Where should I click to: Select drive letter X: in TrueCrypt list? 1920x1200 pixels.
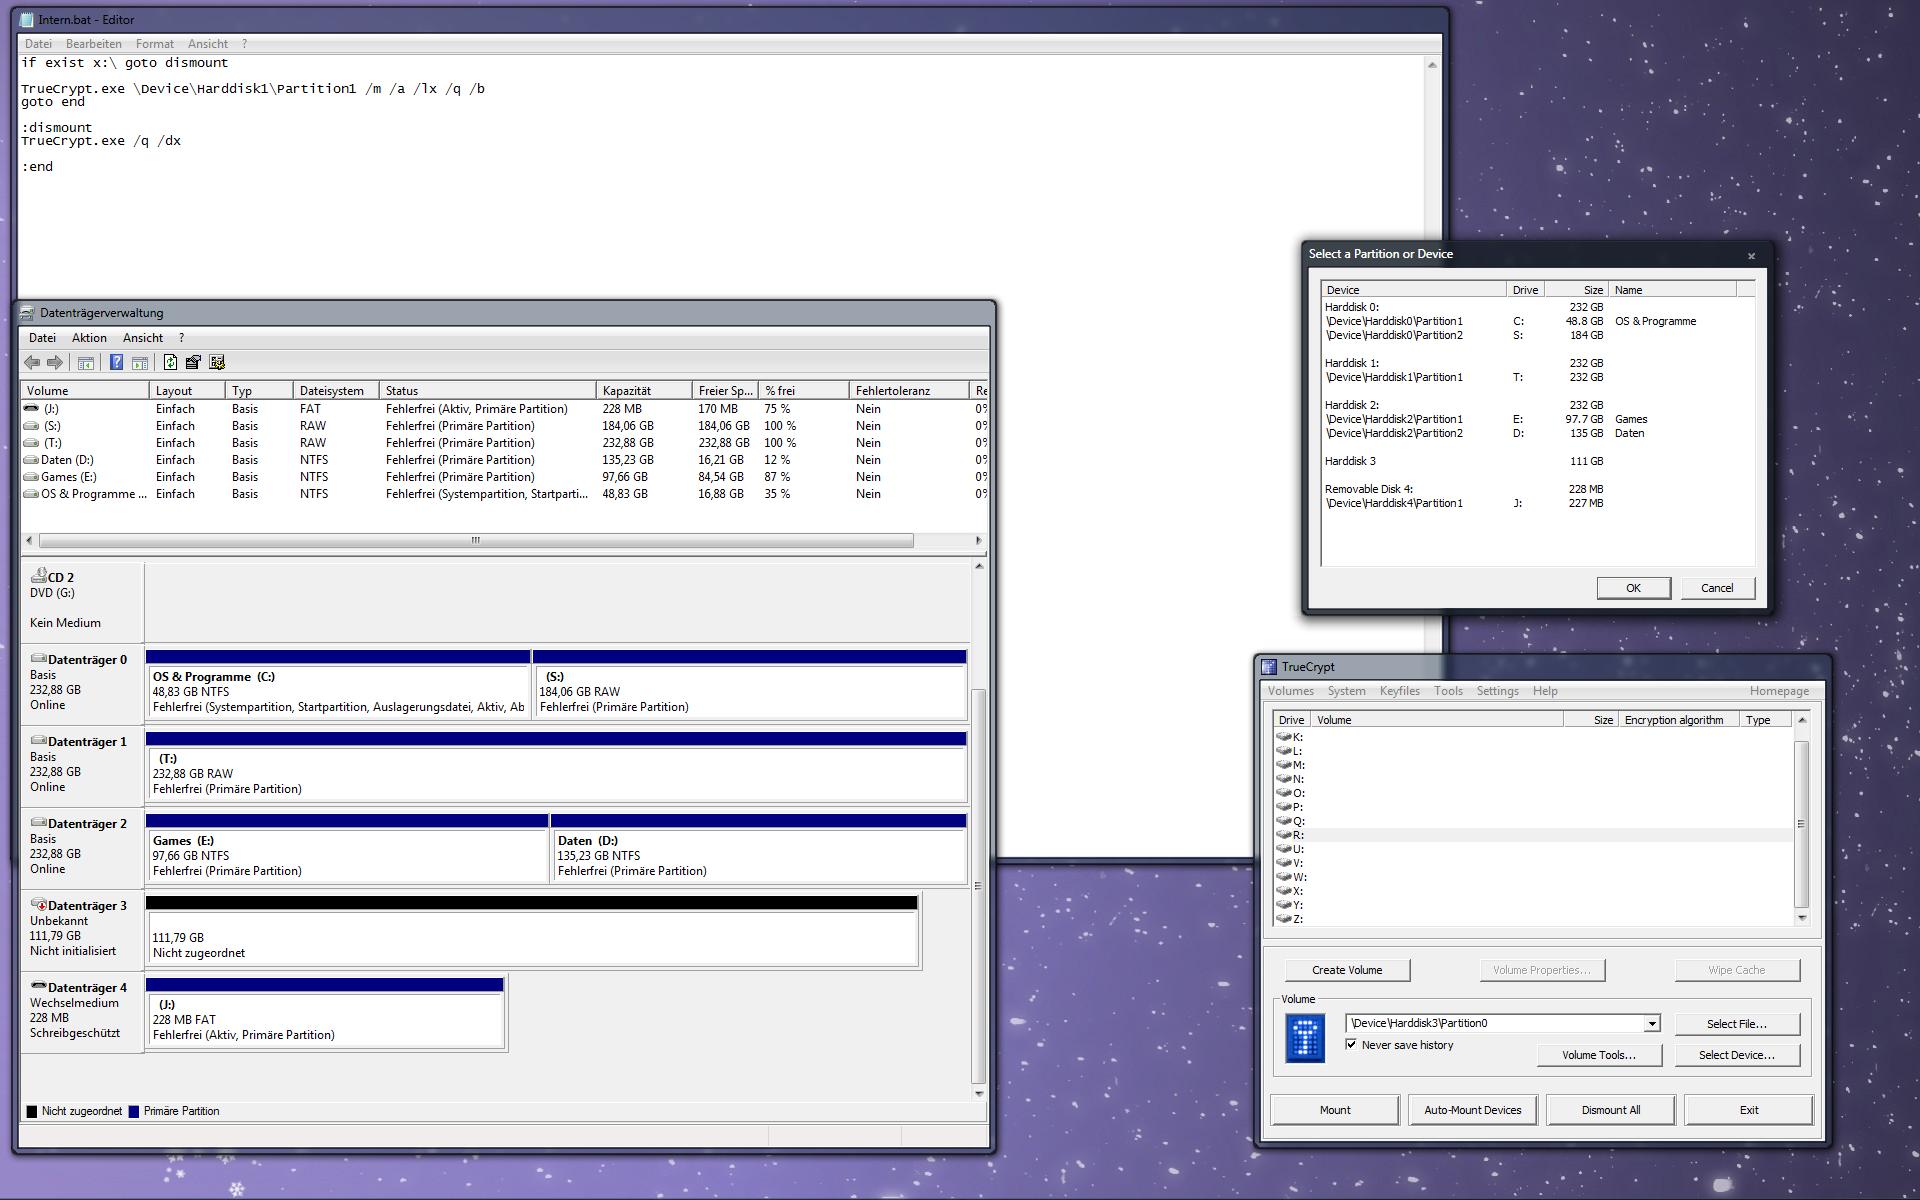(1297, 891)
